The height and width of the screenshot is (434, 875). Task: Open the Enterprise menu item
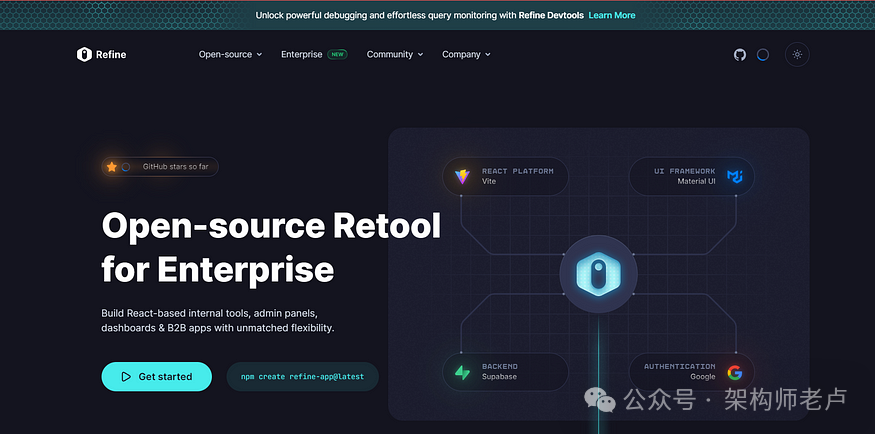pyautogui.click(x=301, y=54)
